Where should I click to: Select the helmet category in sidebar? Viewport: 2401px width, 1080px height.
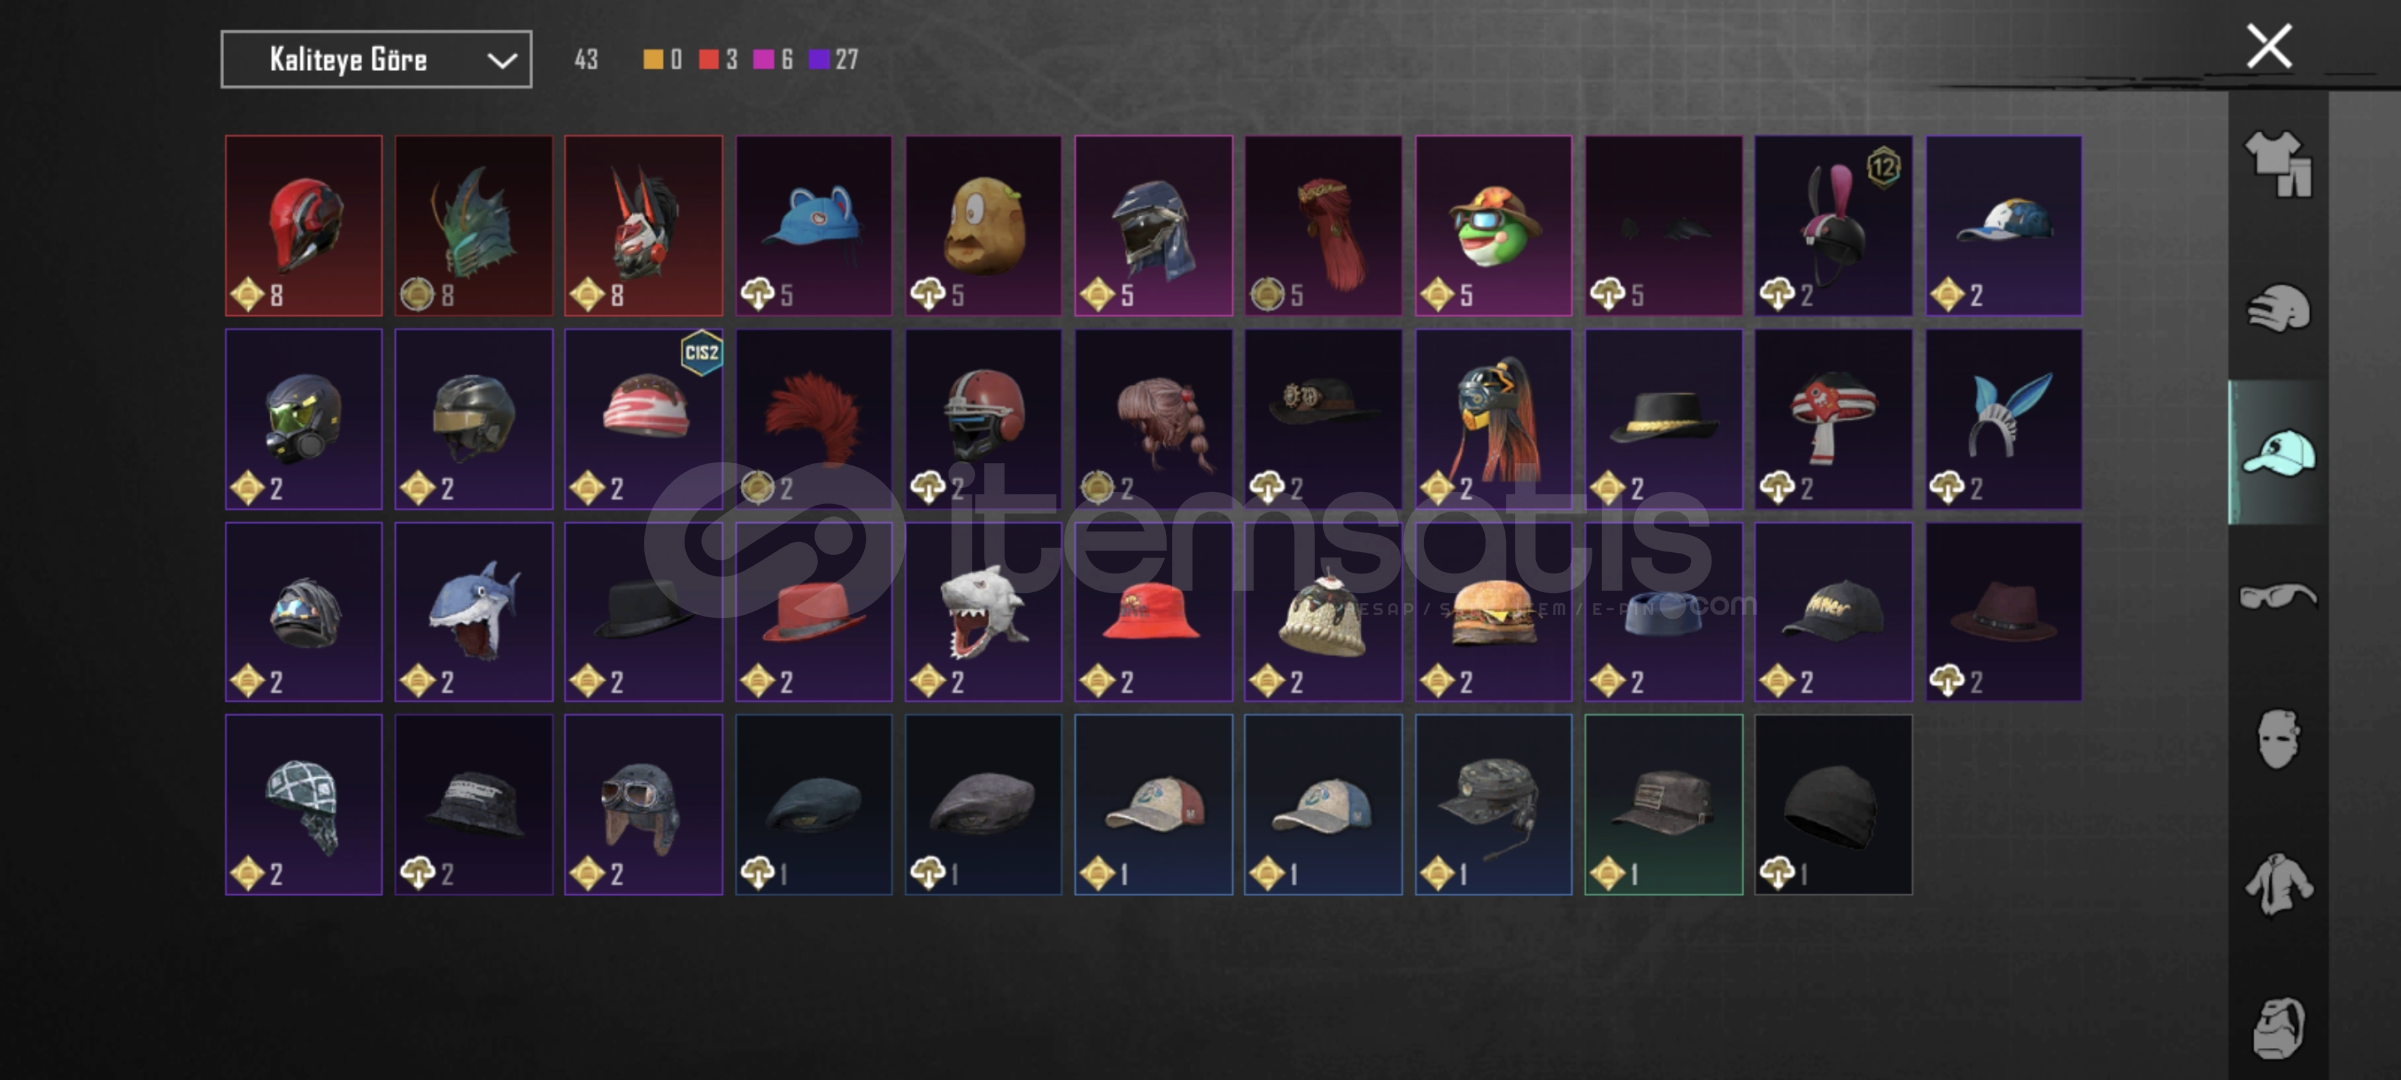pos(2278,308)
